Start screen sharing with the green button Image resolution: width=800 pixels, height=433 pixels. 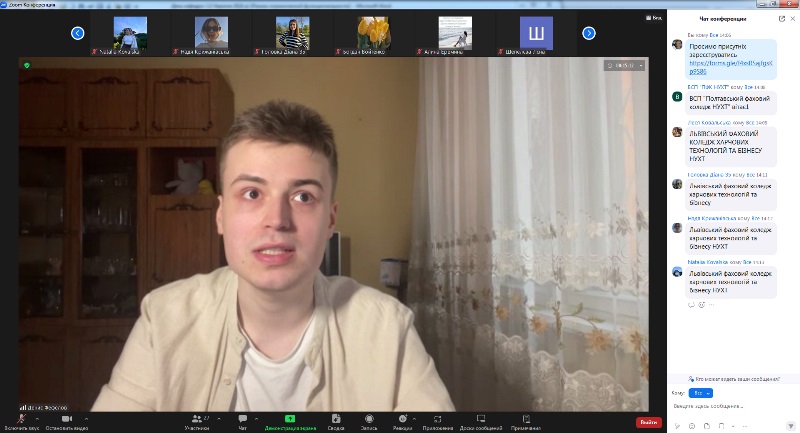[290, 421]
